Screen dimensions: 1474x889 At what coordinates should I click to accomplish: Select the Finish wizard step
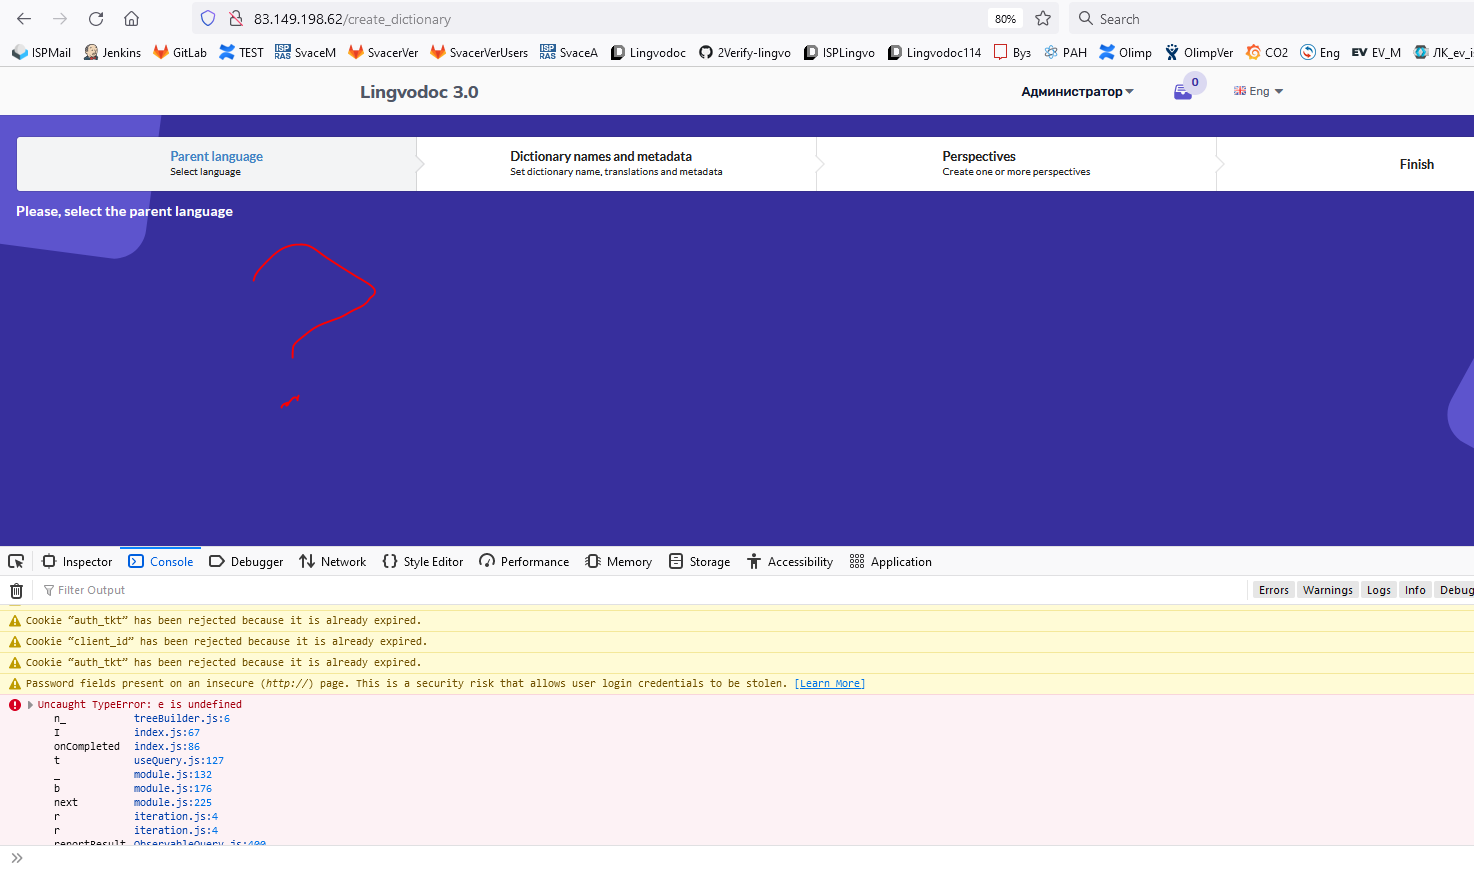[1416, 164]
